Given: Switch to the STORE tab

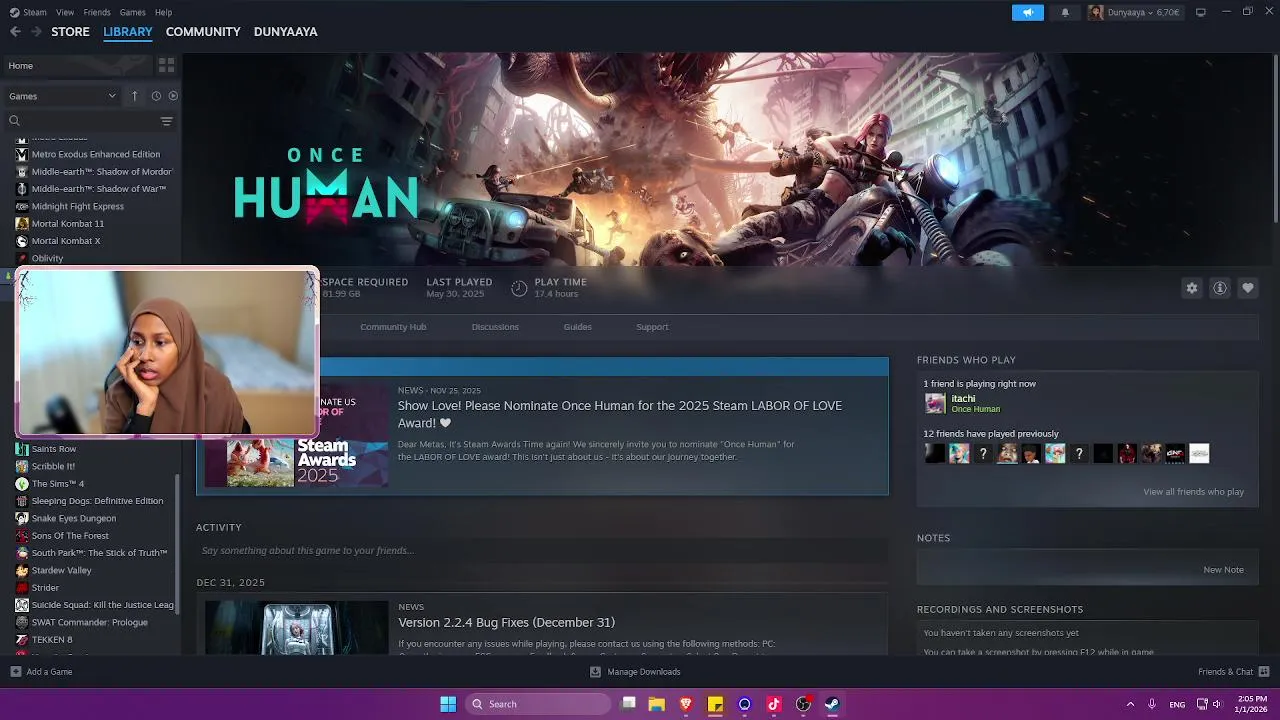Looking at the screenshot, I should pyautogui.click(x=70, y=32).
